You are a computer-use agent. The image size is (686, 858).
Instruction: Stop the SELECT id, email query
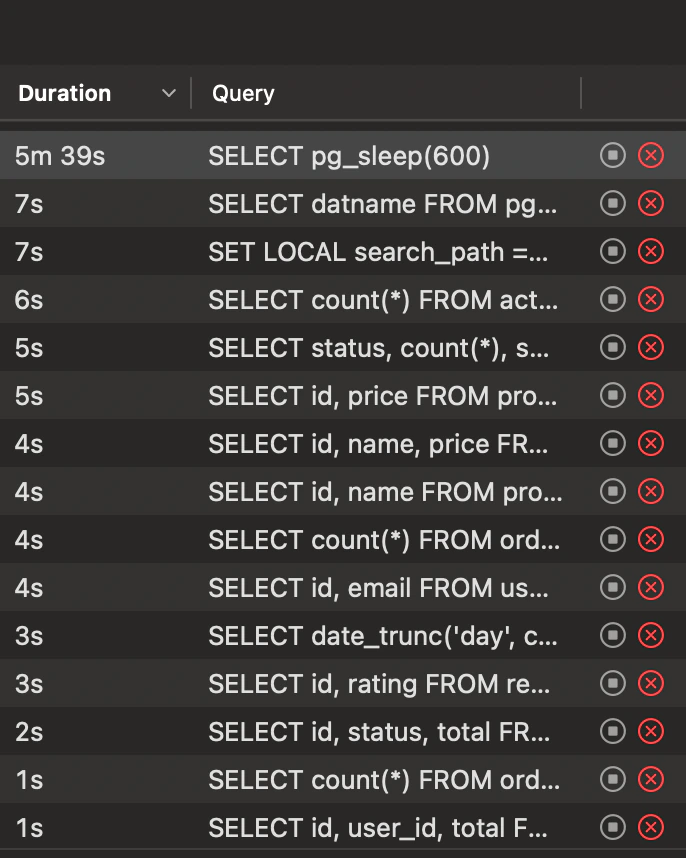tap(613, 588)
